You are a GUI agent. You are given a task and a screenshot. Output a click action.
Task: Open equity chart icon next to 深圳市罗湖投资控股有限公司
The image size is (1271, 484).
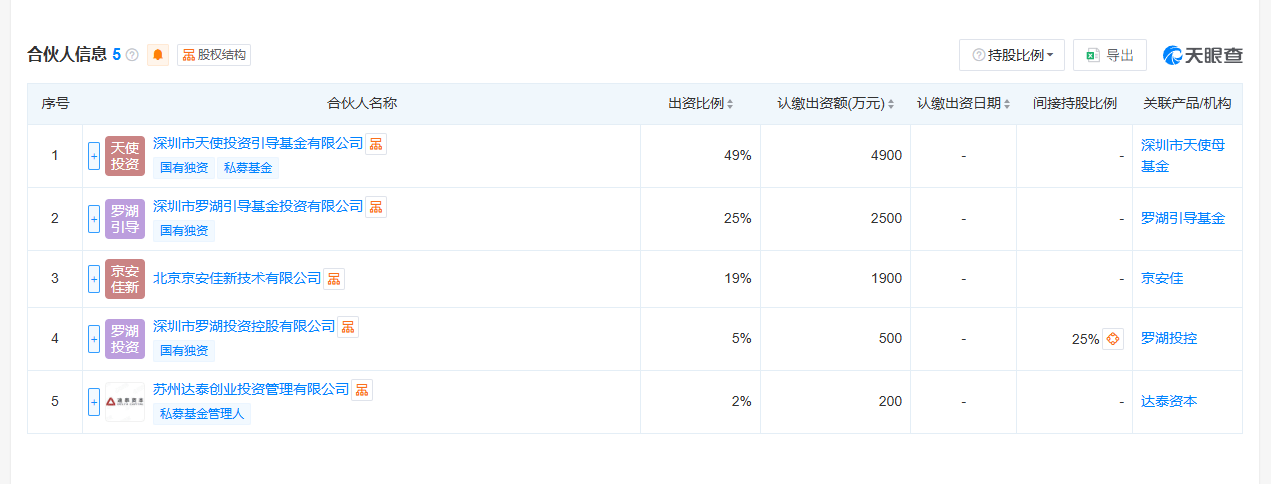click(x=348, y=327)
